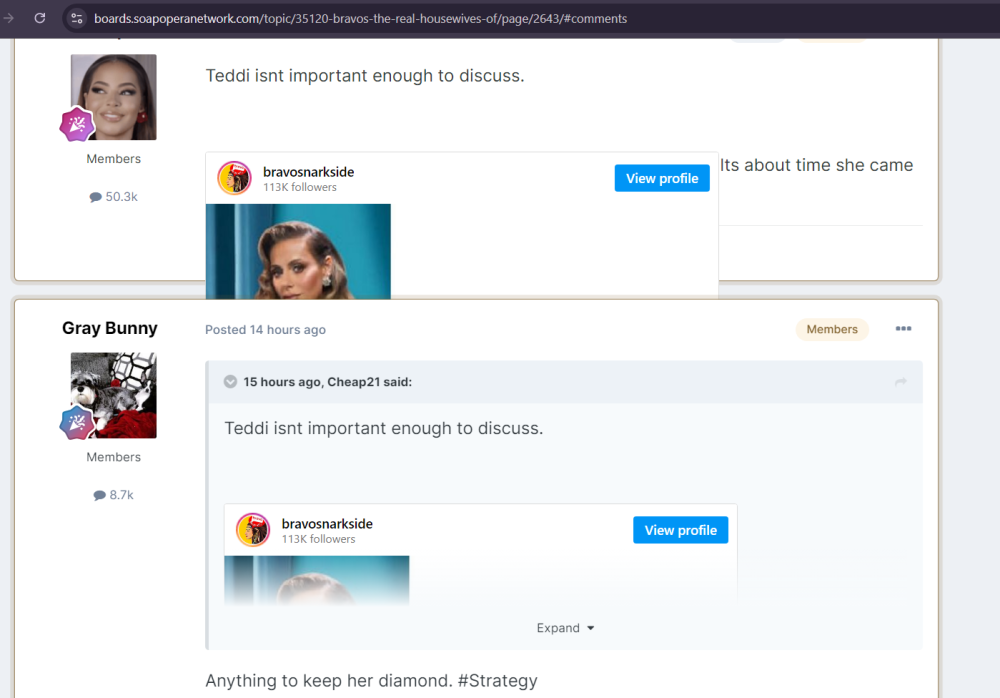Click the site information icon in address bar

[77, 18]
